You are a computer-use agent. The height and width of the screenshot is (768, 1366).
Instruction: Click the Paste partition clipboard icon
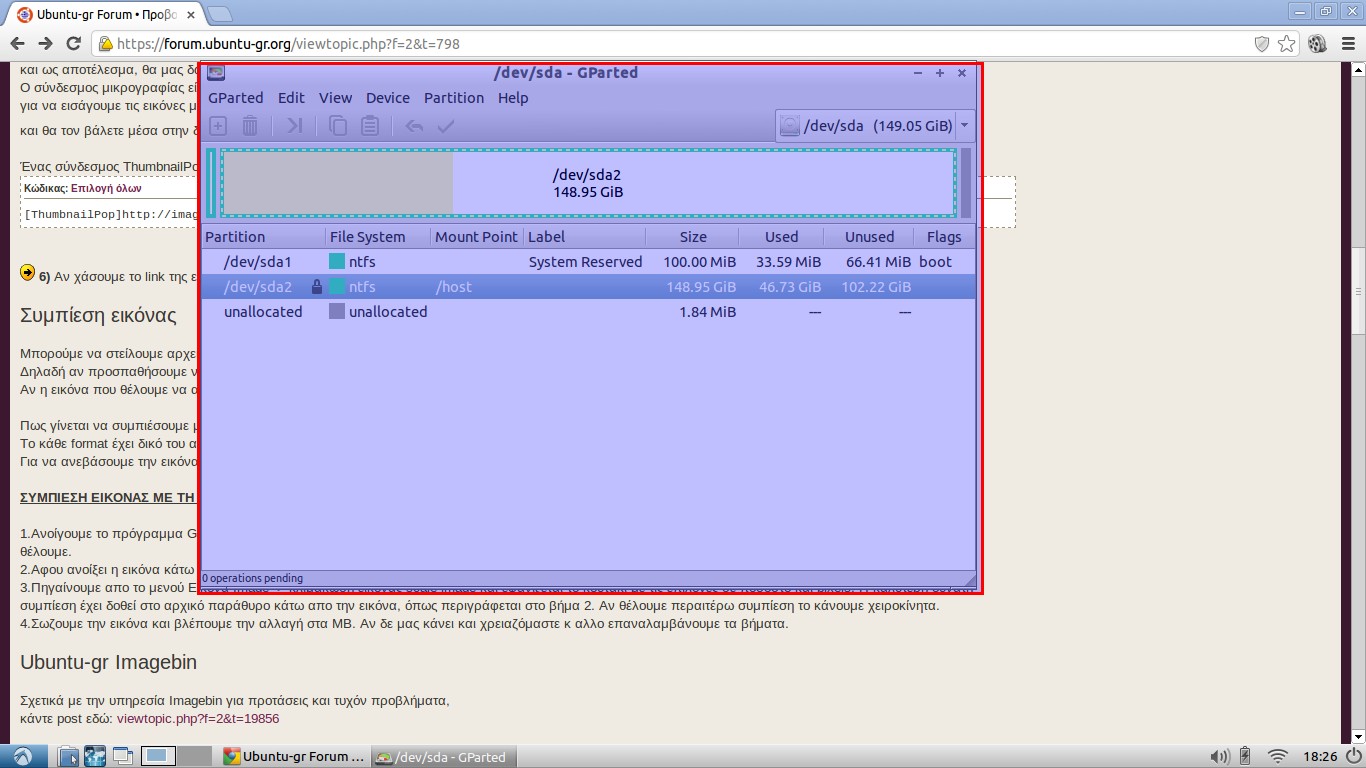(x=370, y=126)
